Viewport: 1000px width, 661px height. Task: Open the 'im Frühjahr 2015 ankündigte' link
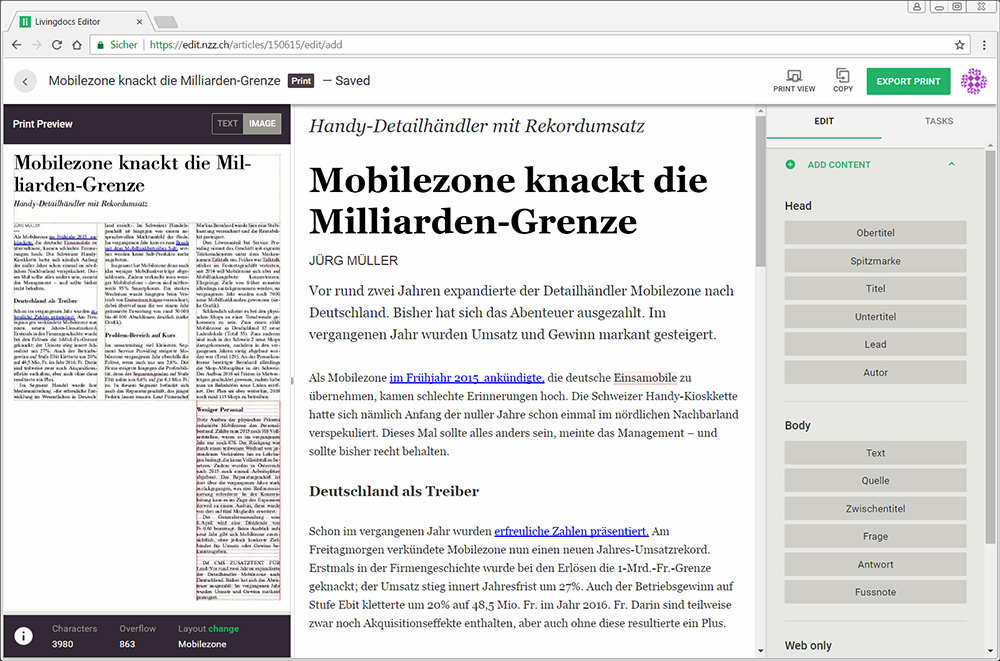pyautogui.click(x=467, y=378)
